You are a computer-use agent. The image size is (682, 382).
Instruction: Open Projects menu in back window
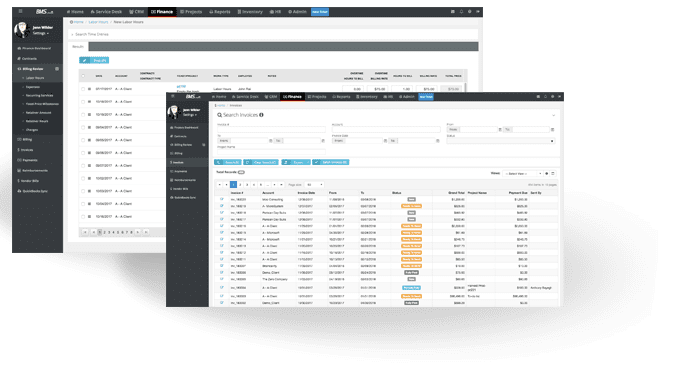pyautogui.click(x=191, y=12)
